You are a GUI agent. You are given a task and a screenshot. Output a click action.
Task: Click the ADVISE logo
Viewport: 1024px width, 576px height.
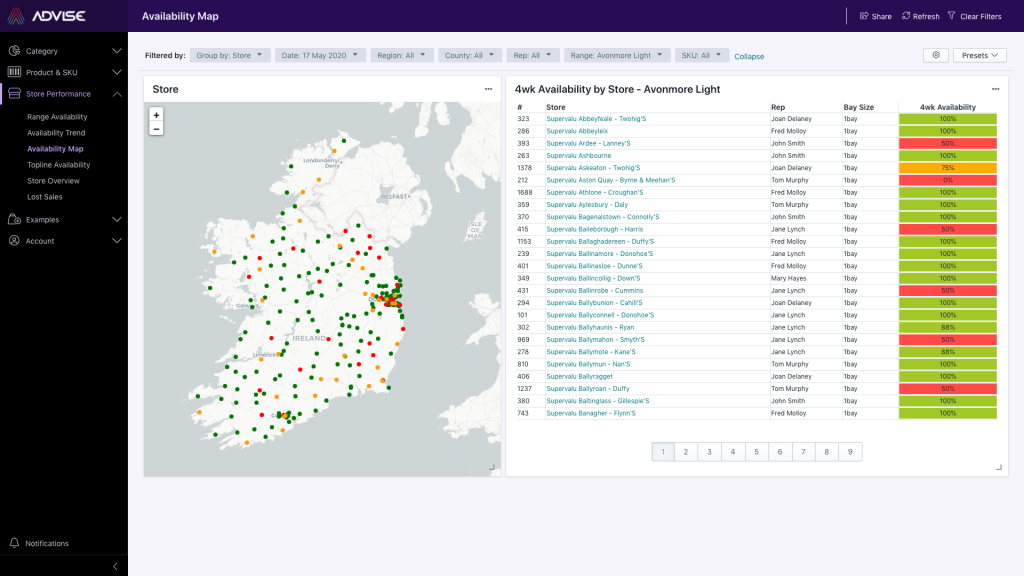pos(46,16)
